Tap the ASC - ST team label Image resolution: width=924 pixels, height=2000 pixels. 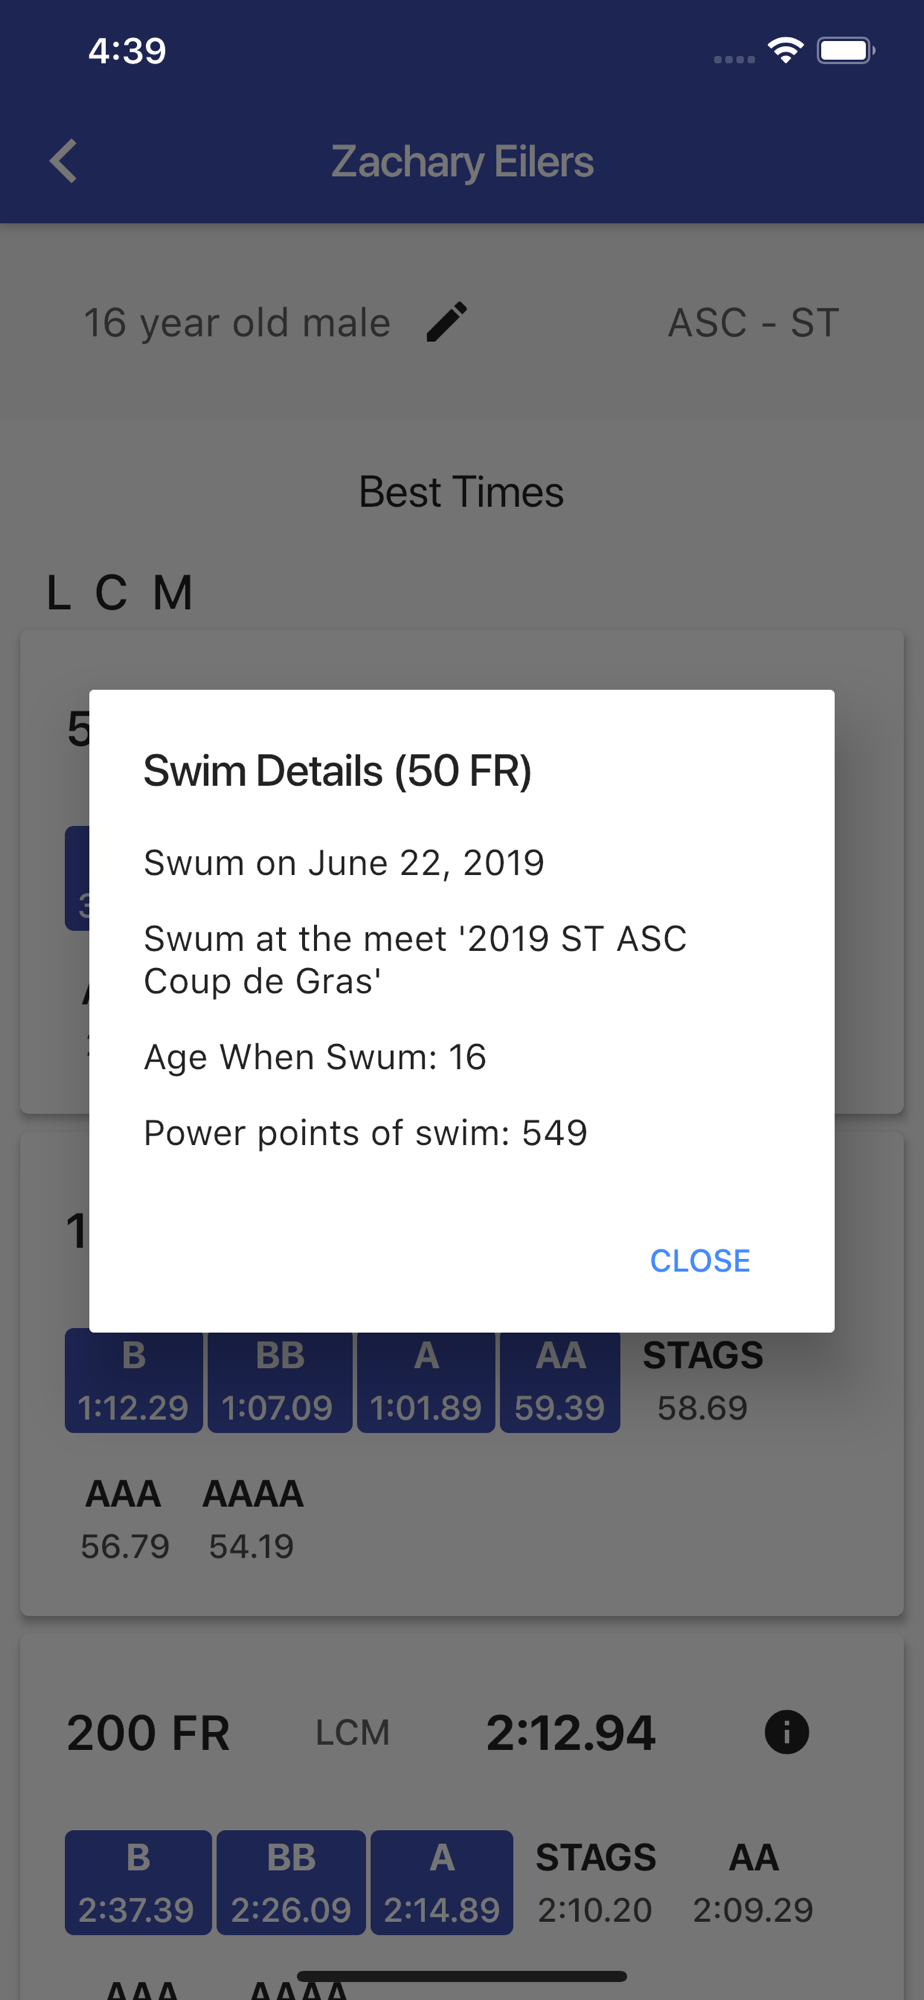coord(753,323)
